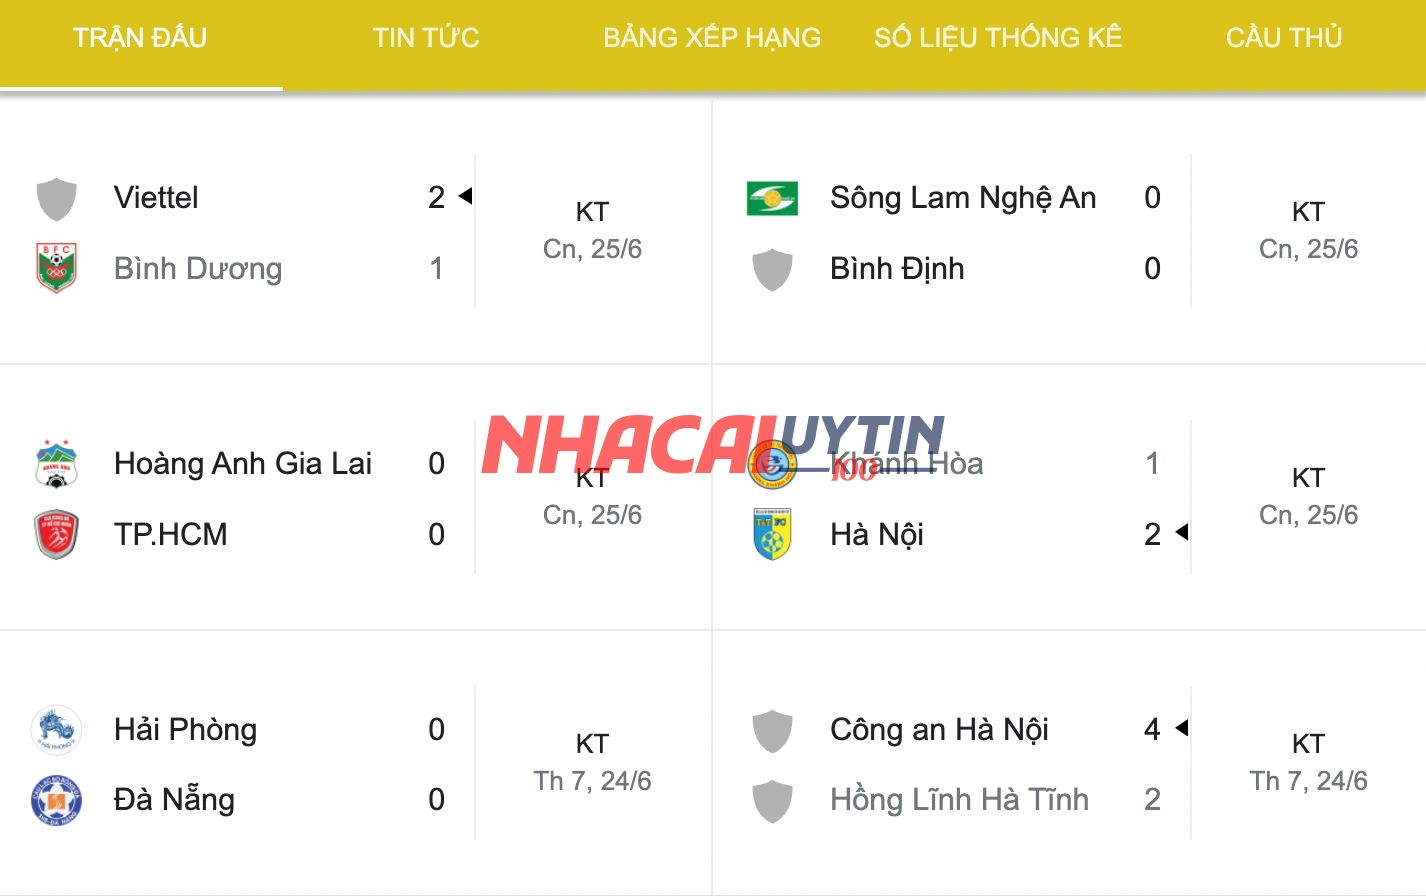Image resolution: width=1426 pixels, height=896 pixels.
Task: Select the Hải Phòng club logo
Action: (x=56, y=729)
